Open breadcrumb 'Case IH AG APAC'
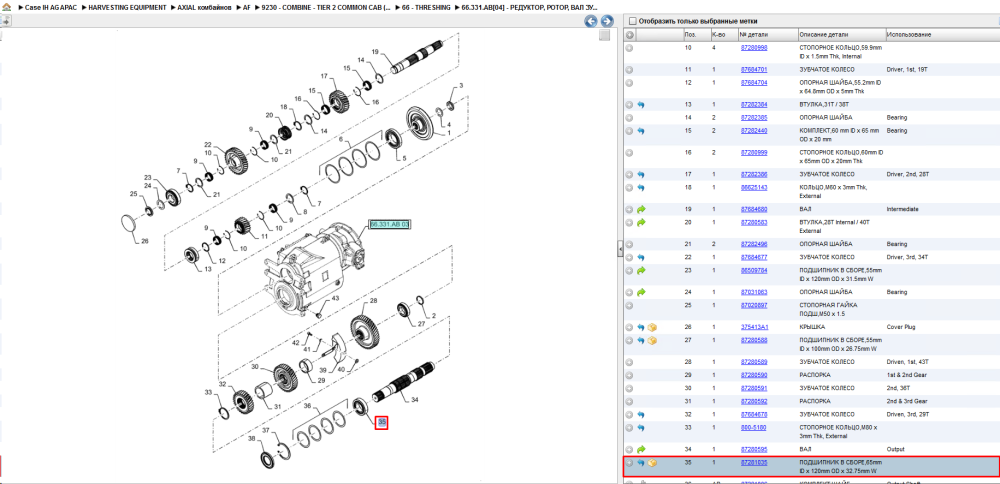 (x=51, y=6)
